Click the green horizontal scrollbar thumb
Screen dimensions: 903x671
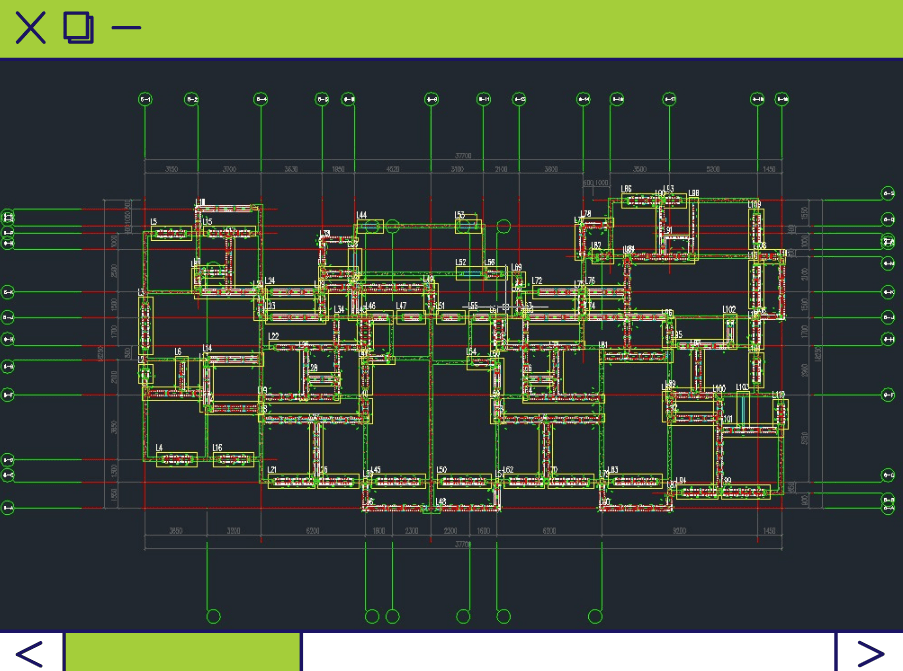pos(183,652)
